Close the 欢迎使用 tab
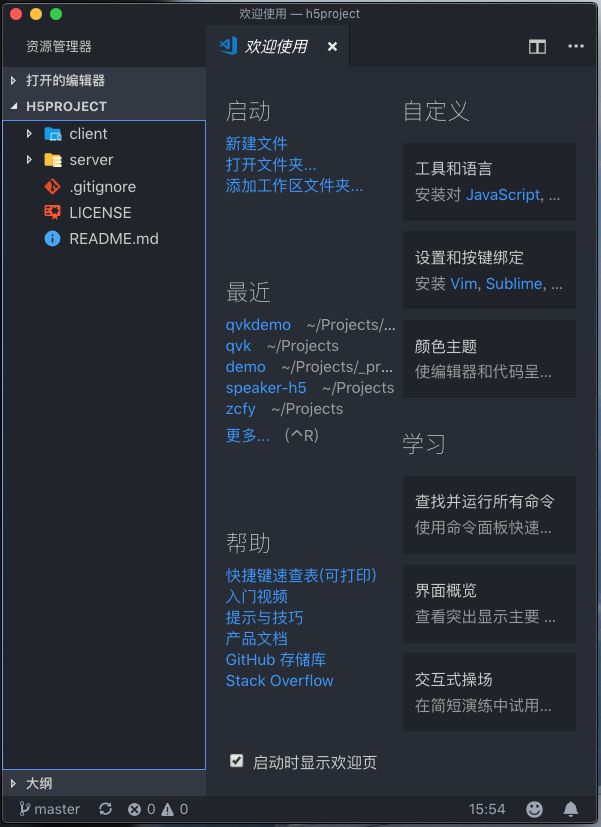 332,47
